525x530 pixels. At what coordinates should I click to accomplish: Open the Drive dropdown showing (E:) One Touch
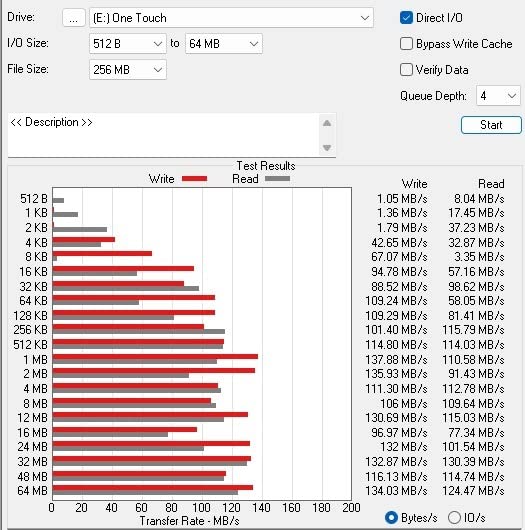[231, 18]
